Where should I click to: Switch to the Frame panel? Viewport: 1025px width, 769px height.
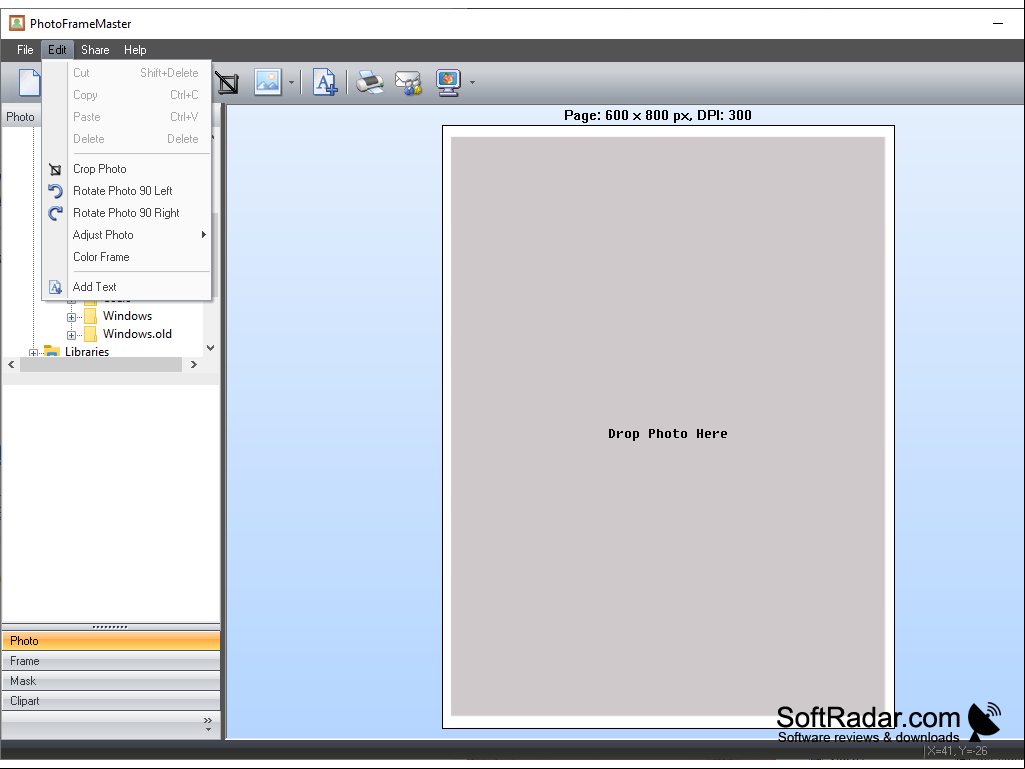pos(111,661)
